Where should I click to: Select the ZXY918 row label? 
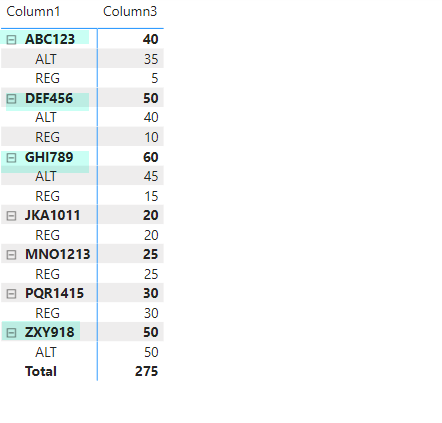(50, 332)
